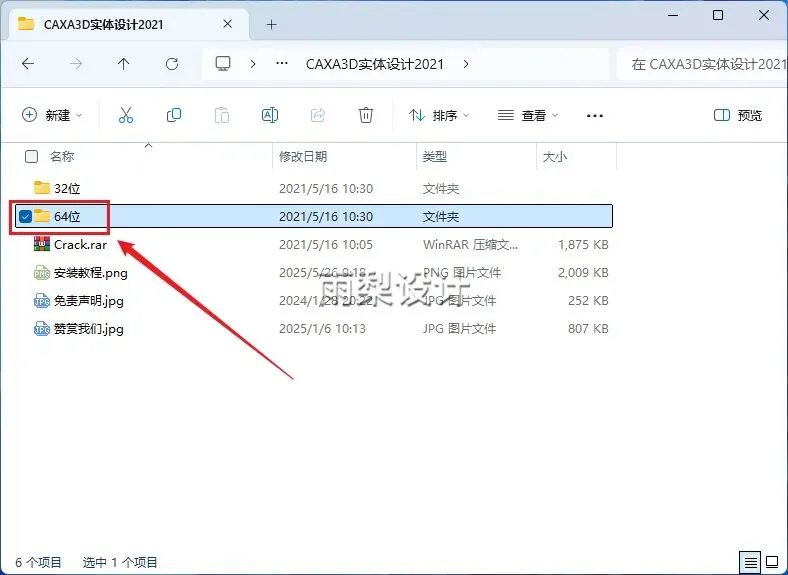Click the search box for CAXA3D实体设计2021
Screen dimensions: 788x575
(x=704, y=64)
